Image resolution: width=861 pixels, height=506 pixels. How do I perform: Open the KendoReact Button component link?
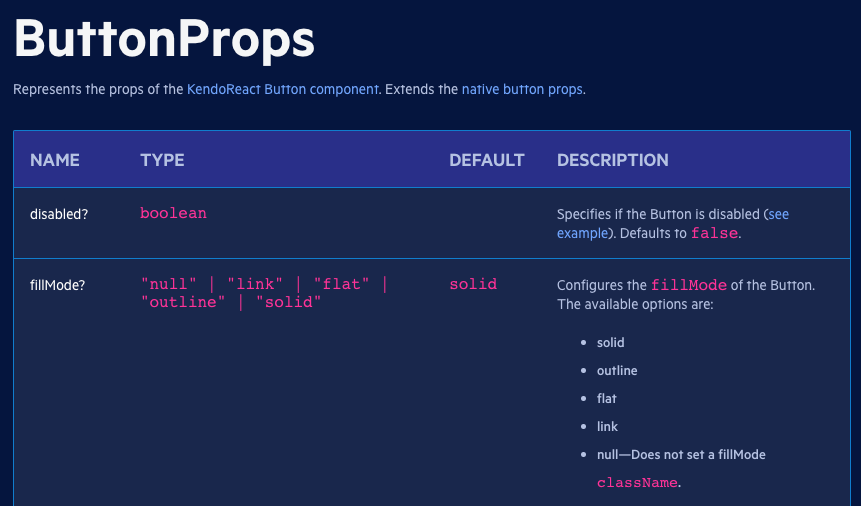(283, 90)
